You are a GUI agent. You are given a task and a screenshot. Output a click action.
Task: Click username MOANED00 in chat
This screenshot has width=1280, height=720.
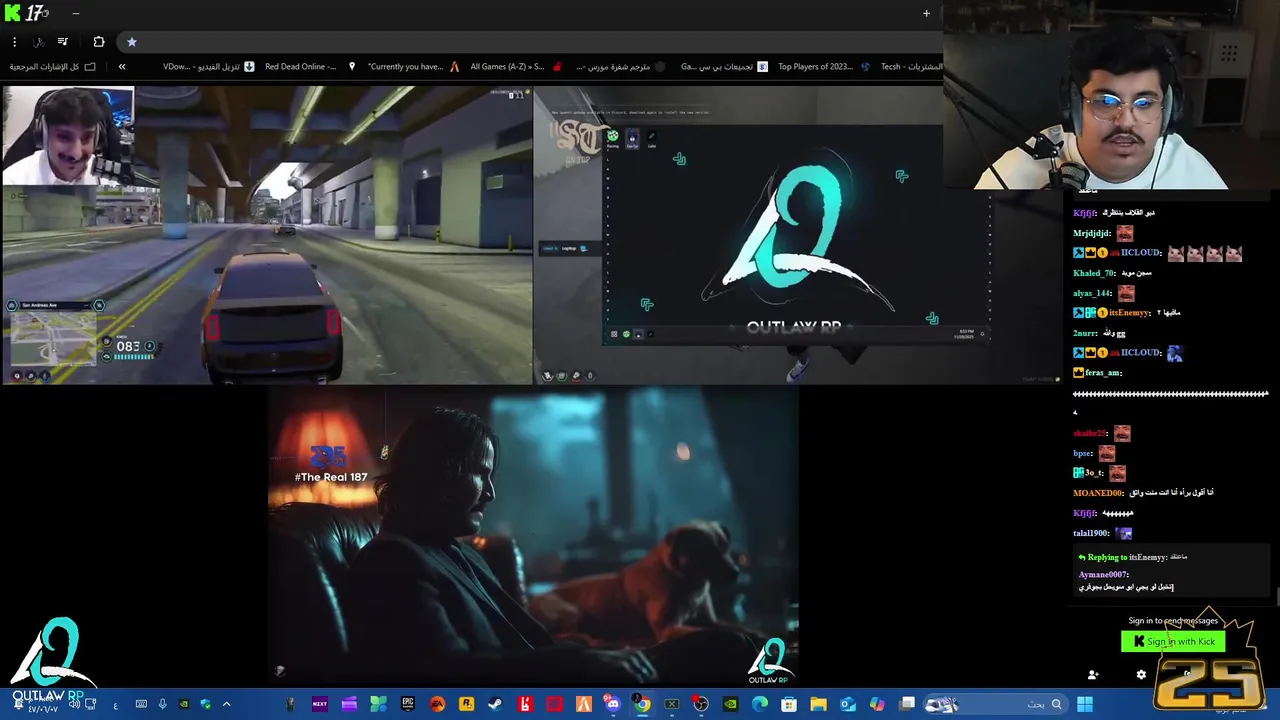pyautogui.click(x=1099, y=493)
